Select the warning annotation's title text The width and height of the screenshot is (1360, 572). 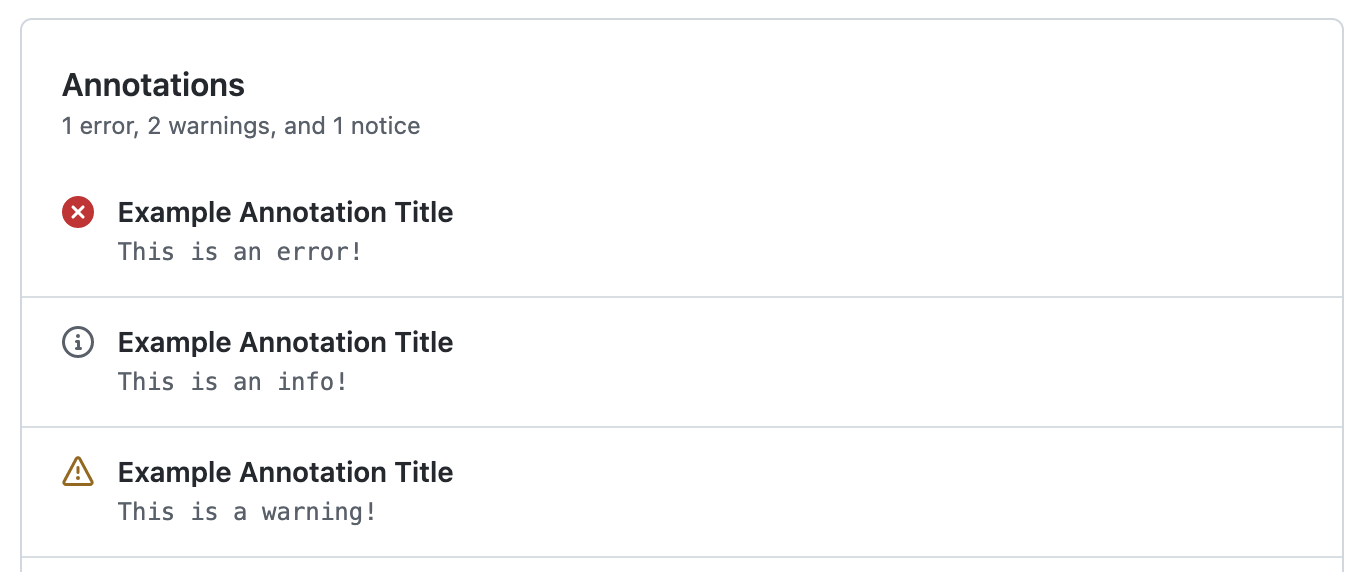285,472
